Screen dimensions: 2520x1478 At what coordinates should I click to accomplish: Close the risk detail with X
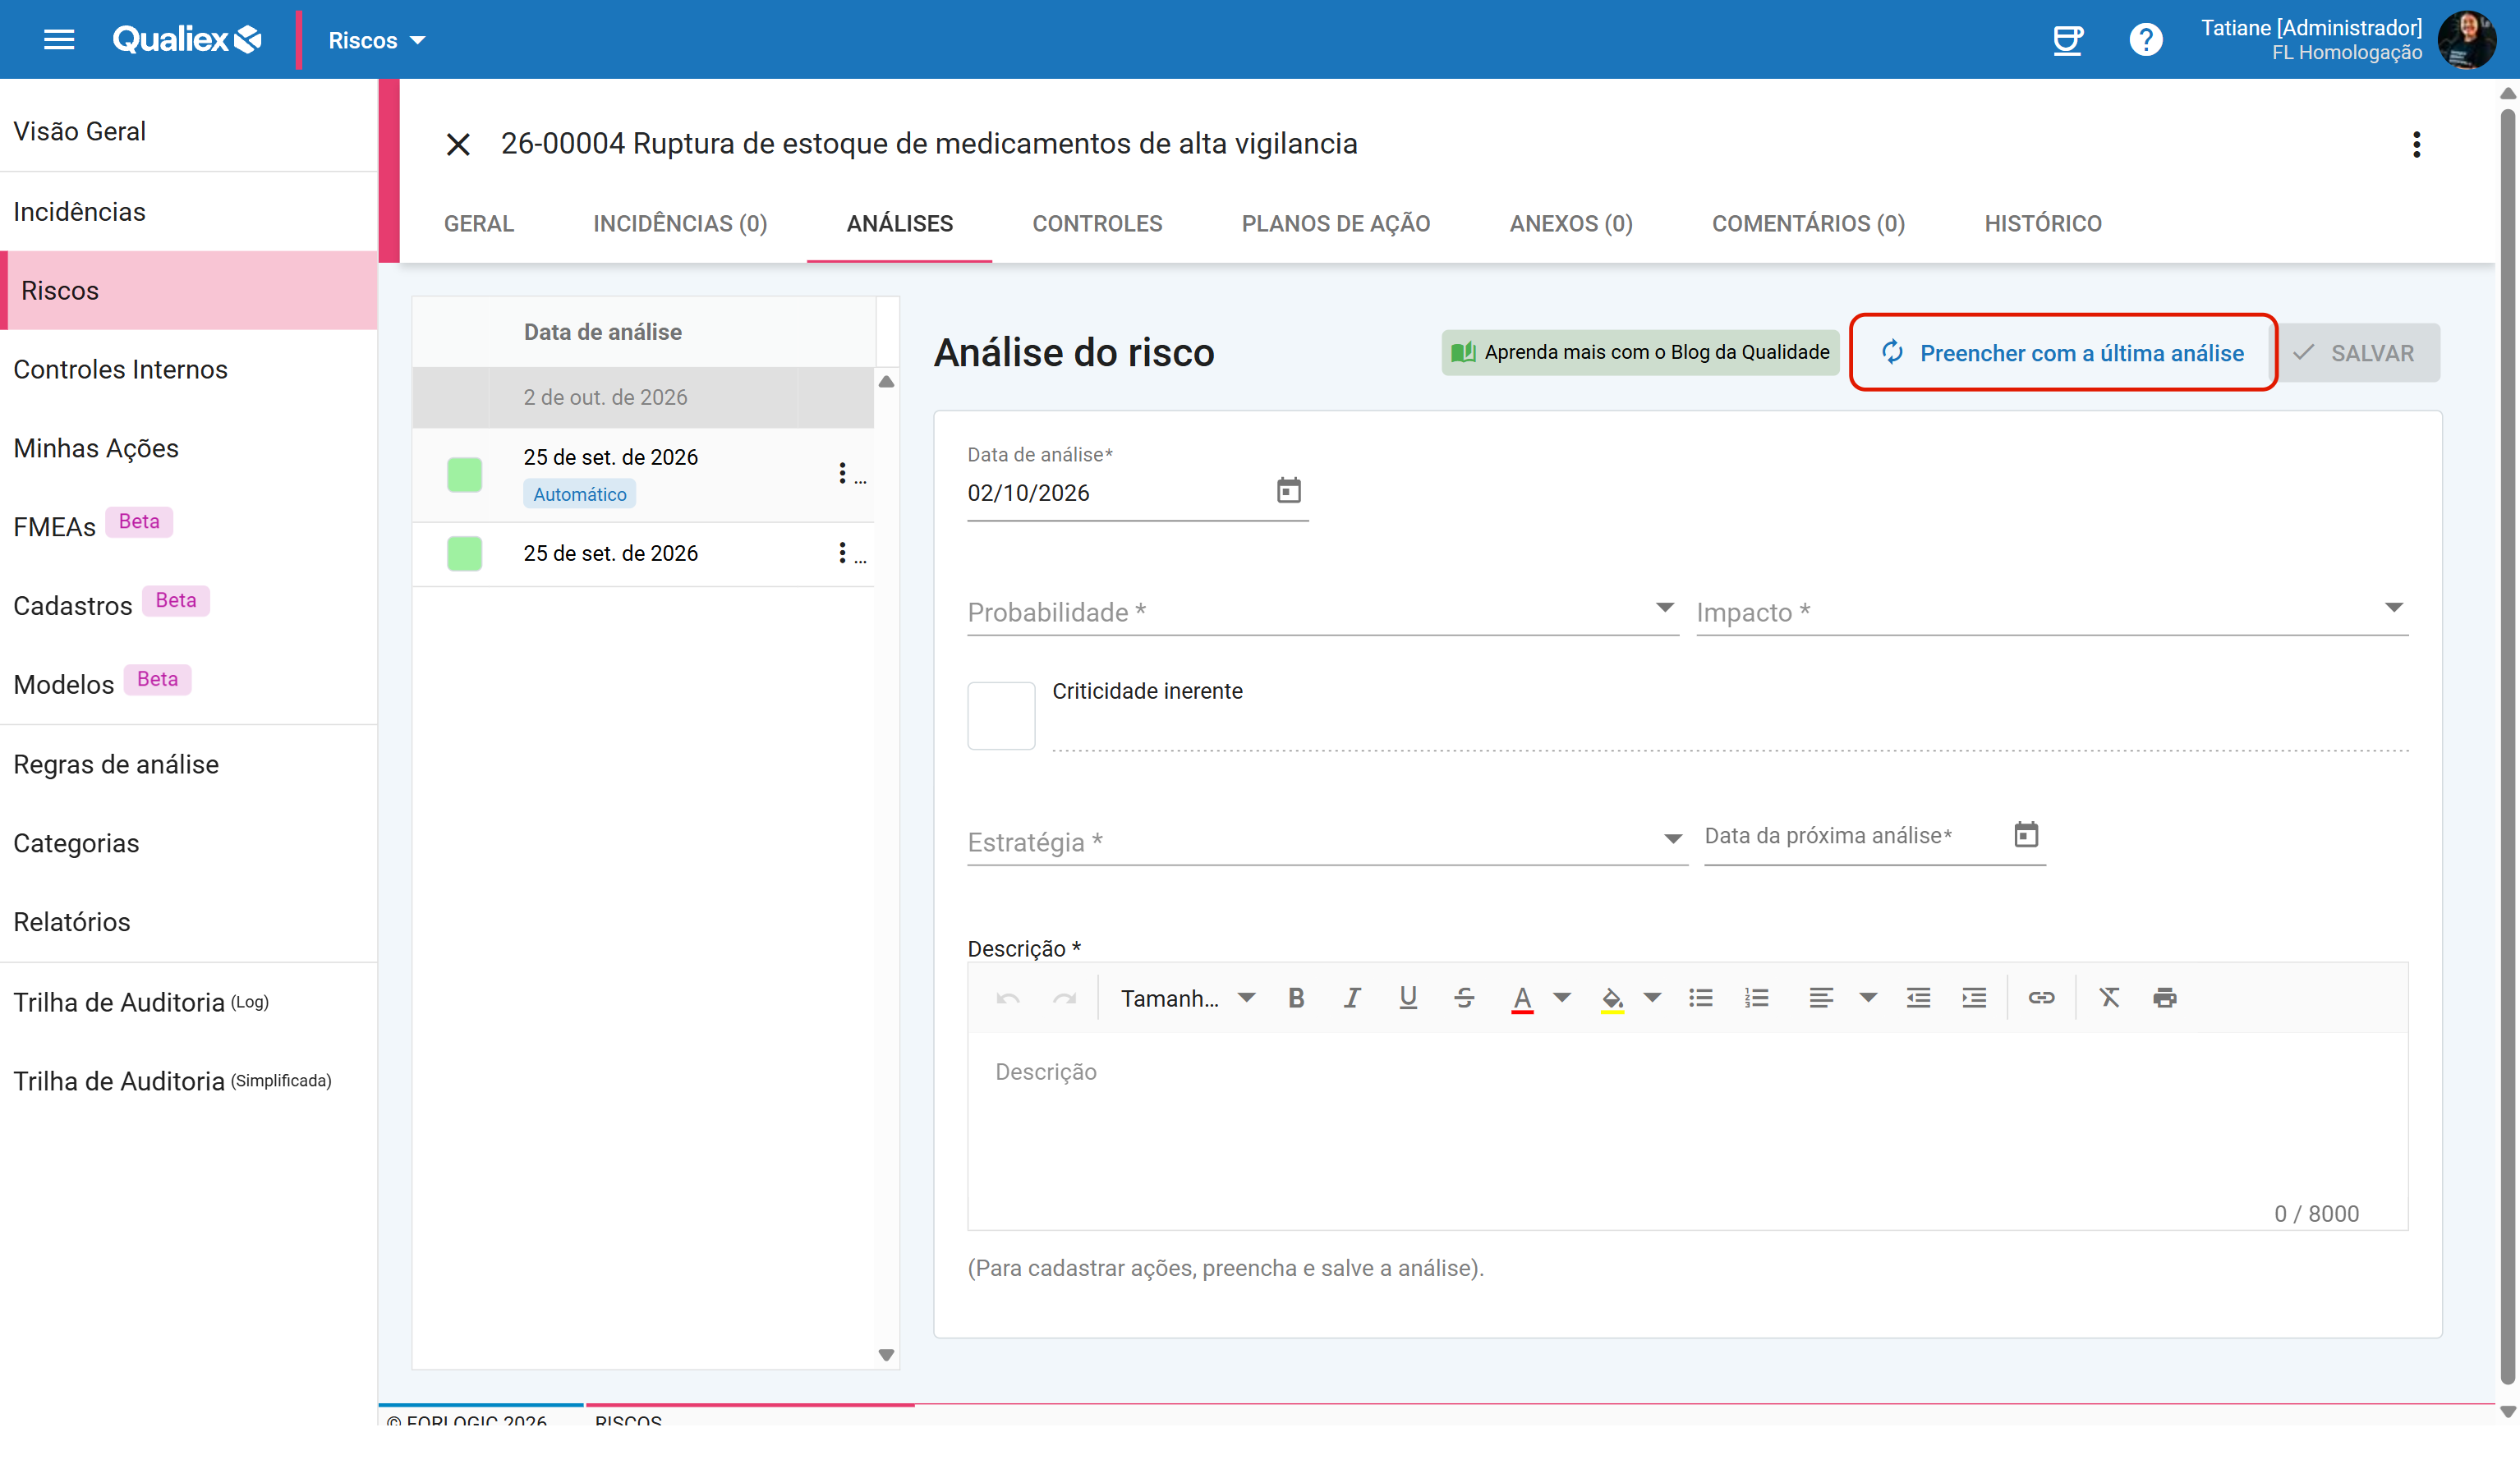point(458,145)
